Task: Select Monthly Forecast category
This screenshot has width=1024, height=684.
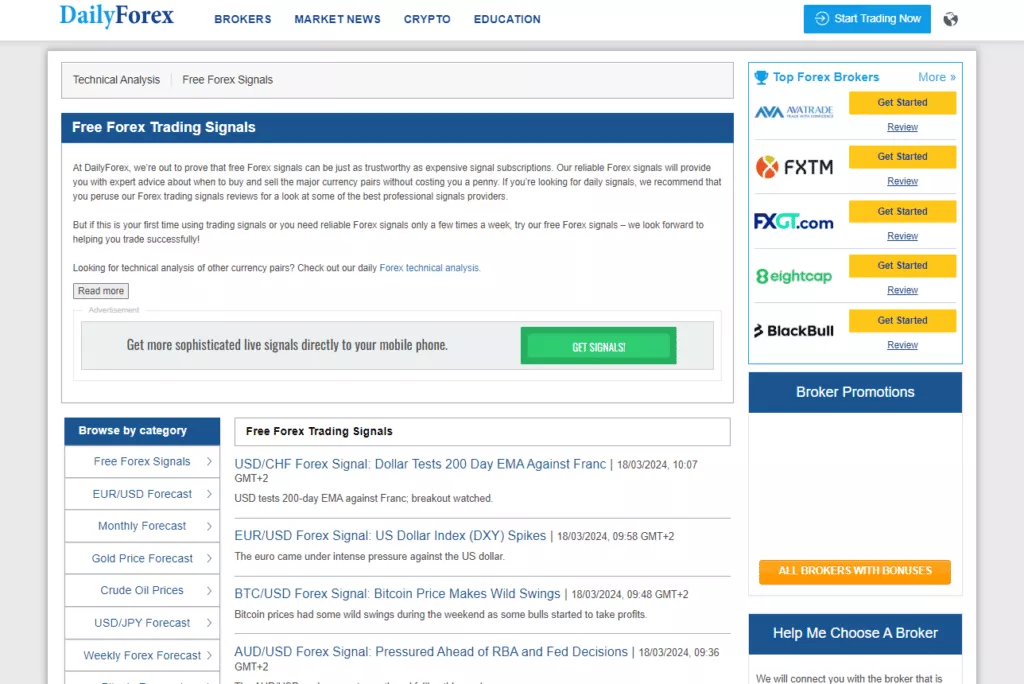Action: tap(142, 526)
